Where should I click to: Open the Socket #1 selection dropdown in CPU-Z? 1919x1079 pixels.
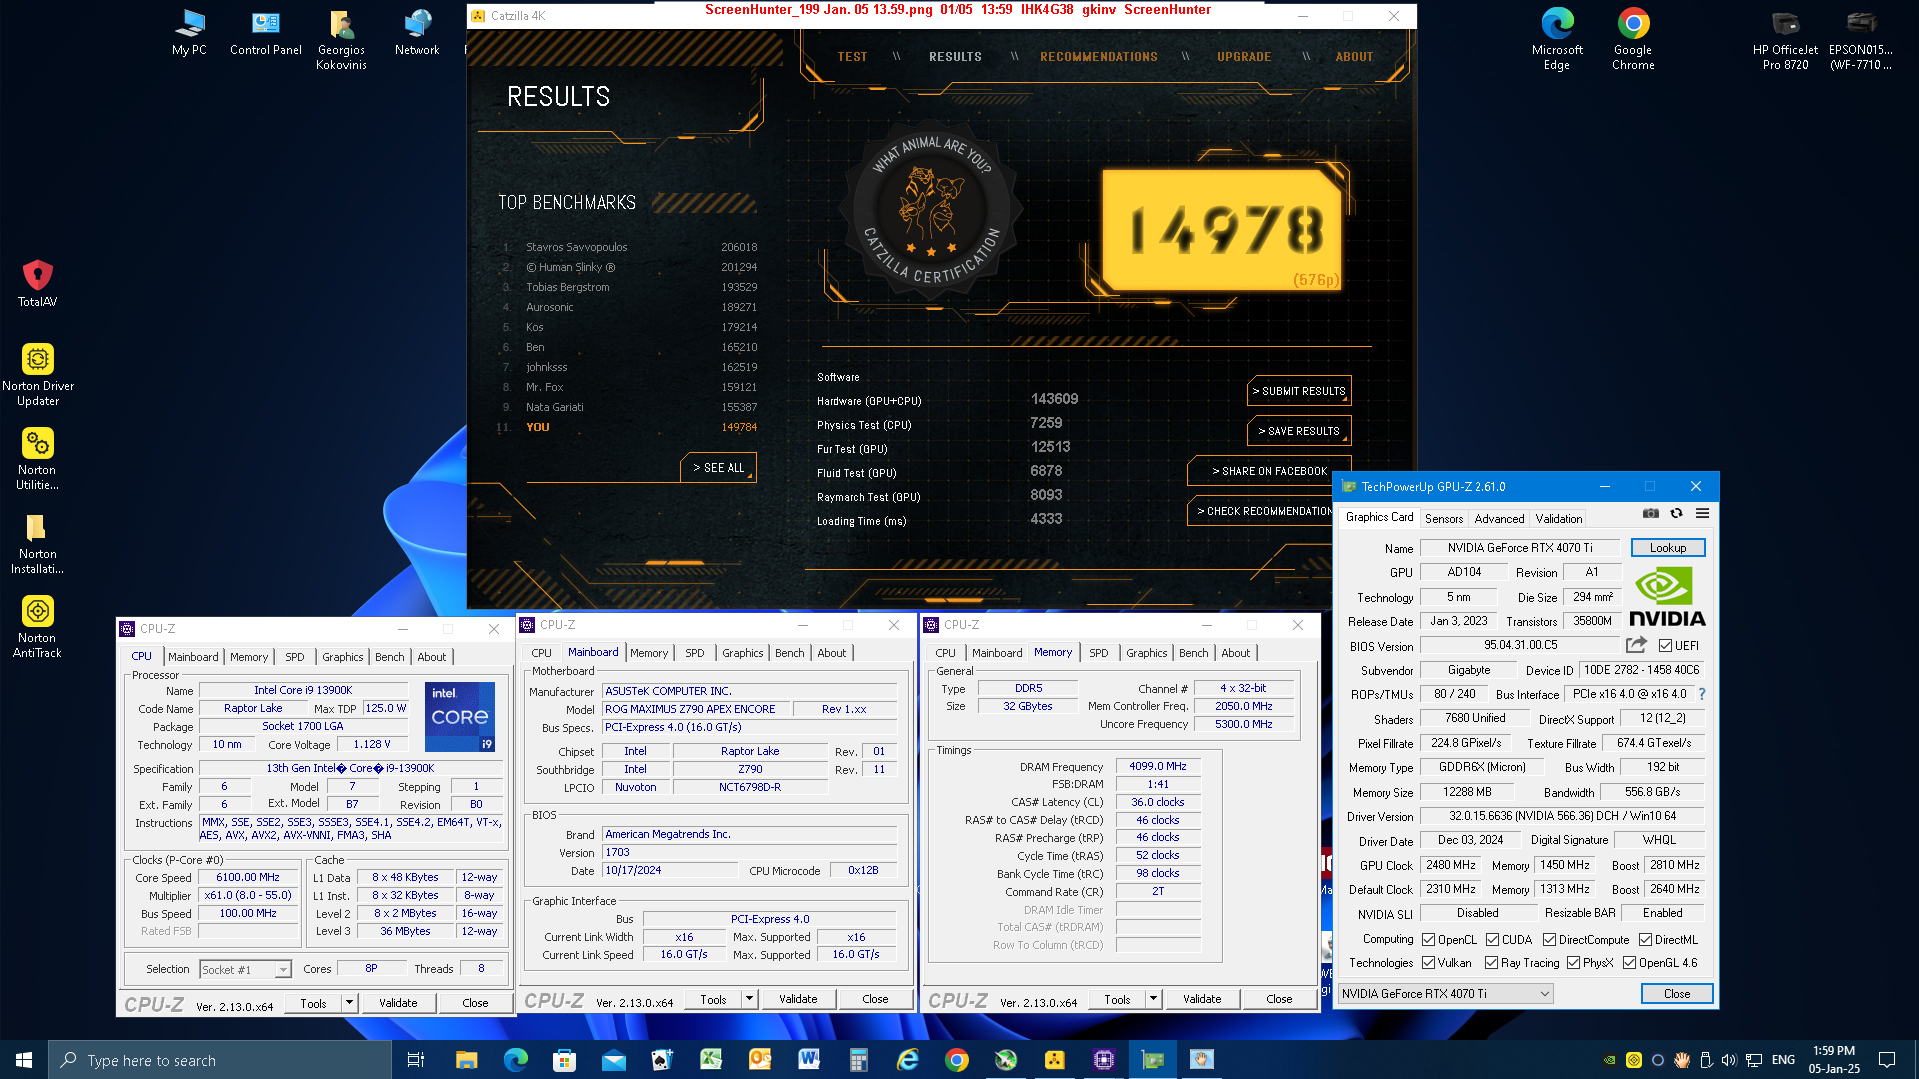click(245, 969)
